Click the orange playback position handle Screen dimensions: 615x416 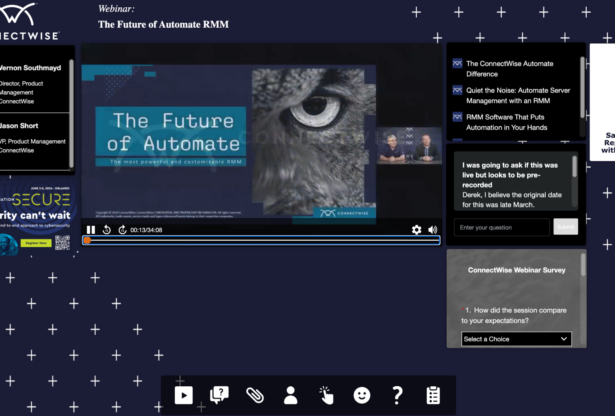(87, 240)
